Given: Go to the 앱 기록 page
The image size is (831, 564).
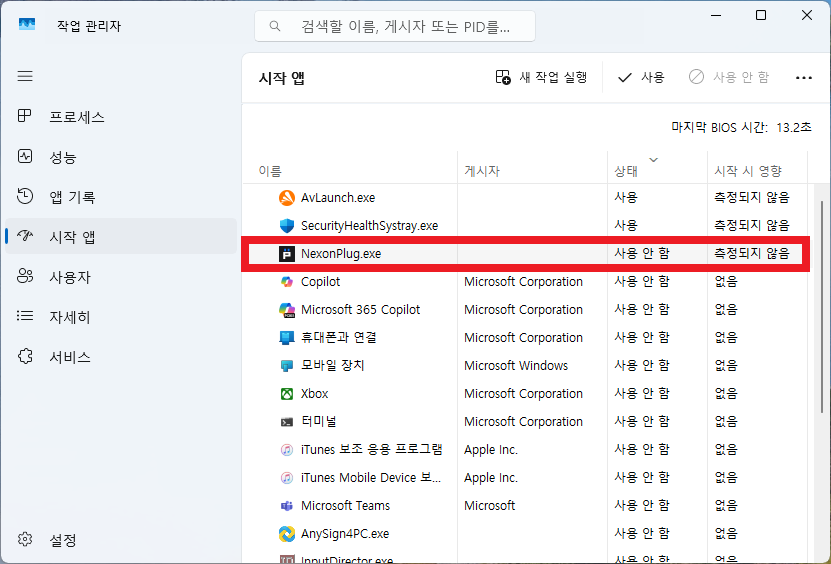Looking at the screenshot, I should pyautogui.click(x=121, y=197).
